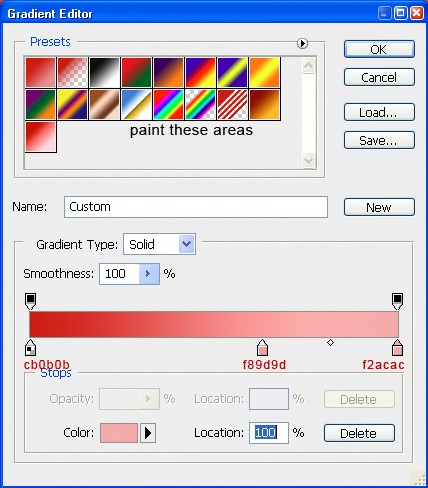Screen dimensions: 428x488
Task: Choose the copper brown gradient preset
Action: point(104,104)
